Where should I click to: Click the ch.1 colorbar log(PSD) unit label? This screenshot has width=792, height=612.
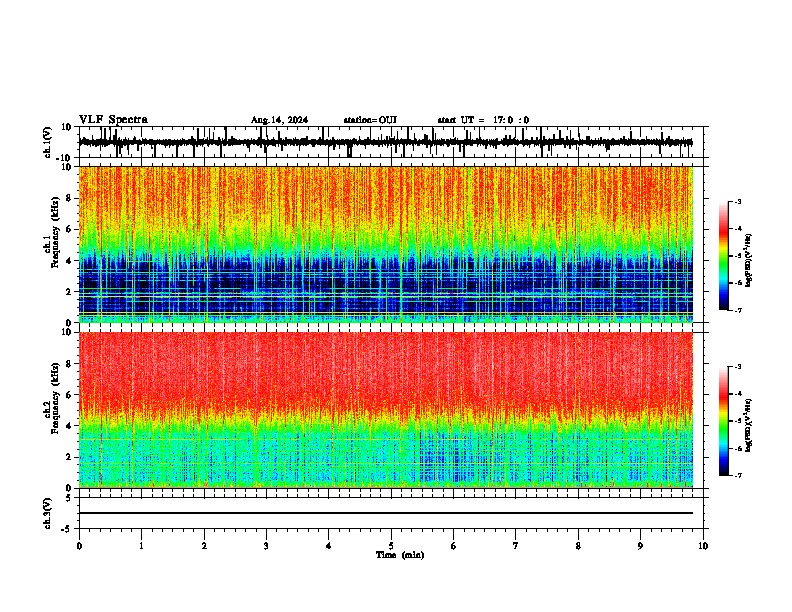pos(749,261)
